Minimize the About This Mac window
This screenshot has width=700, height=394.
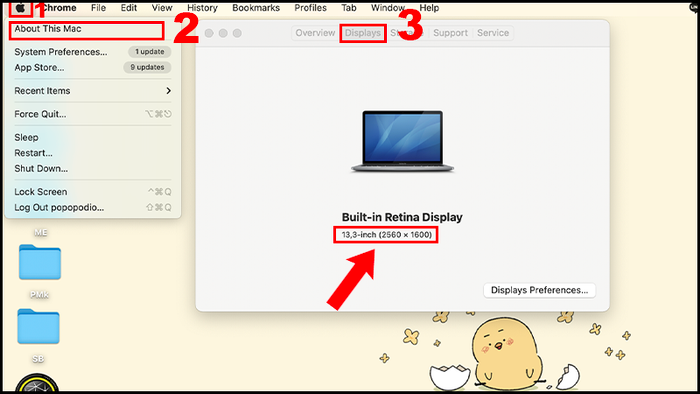click(223, 33)
